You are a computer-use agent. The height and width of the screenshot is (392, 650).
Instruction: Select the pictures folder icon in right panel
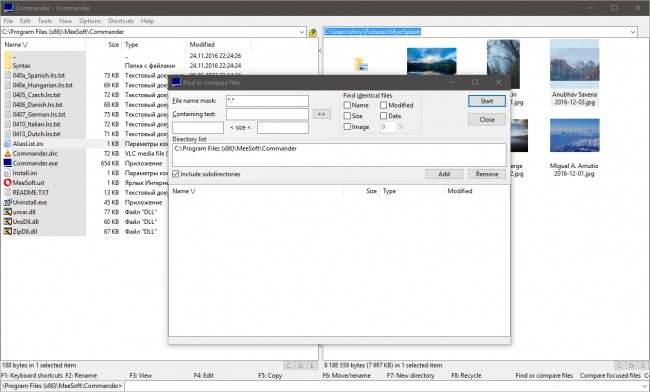pyautogui.click(x=361, y=65)
